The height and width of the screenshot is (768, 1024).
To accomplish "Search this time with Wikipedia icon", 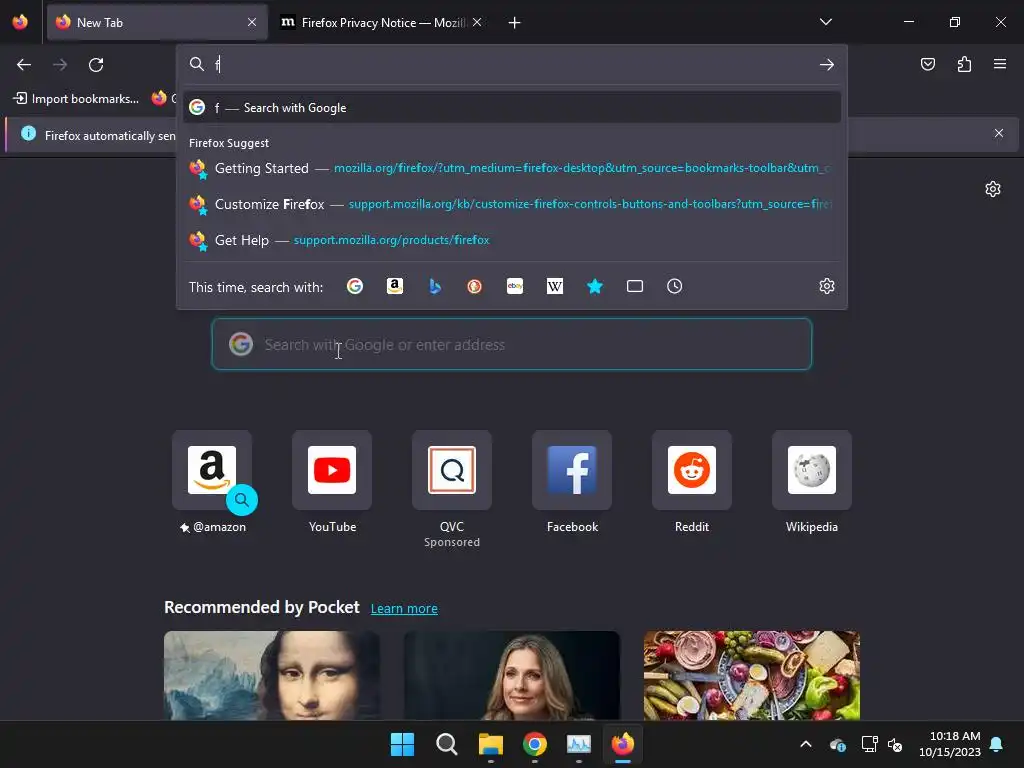I will click(554, 286).
